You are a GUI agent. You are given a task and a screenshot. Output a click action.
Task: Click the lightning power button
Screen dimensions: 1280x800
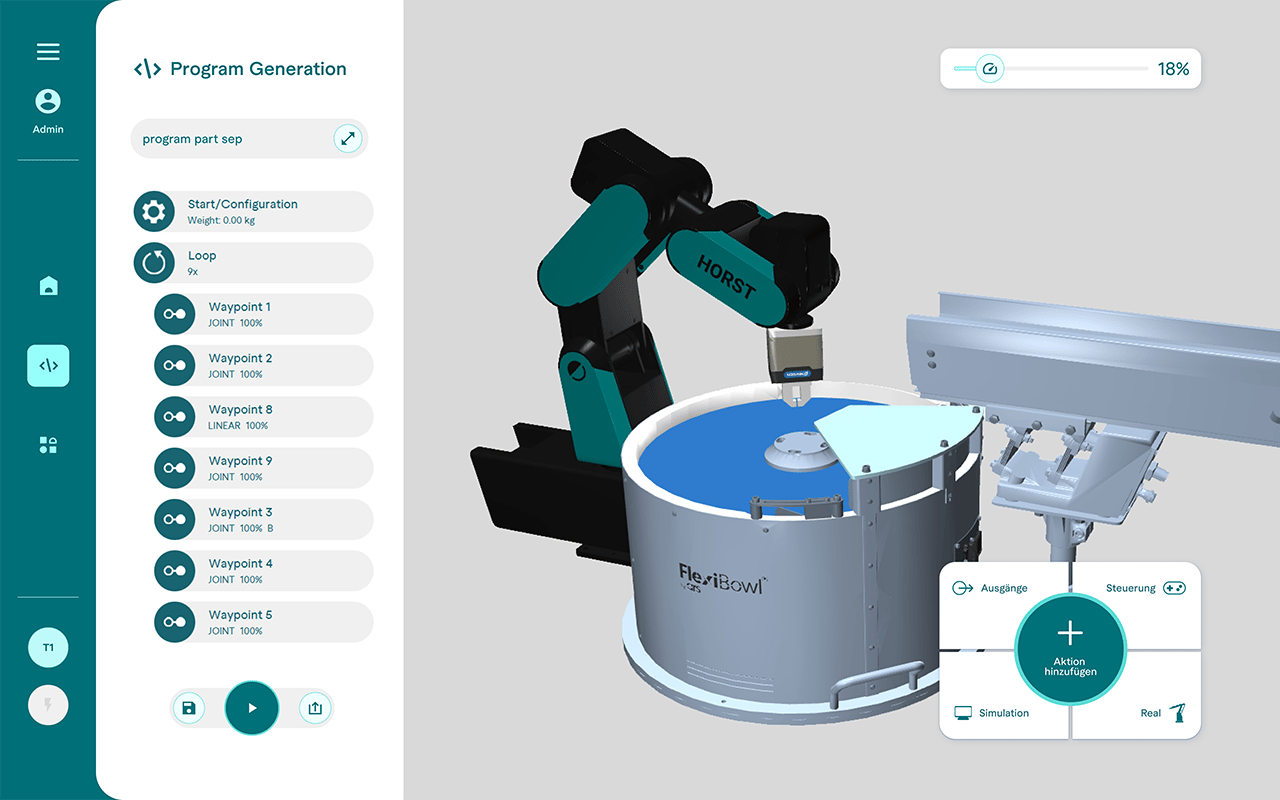pos(48,706)
